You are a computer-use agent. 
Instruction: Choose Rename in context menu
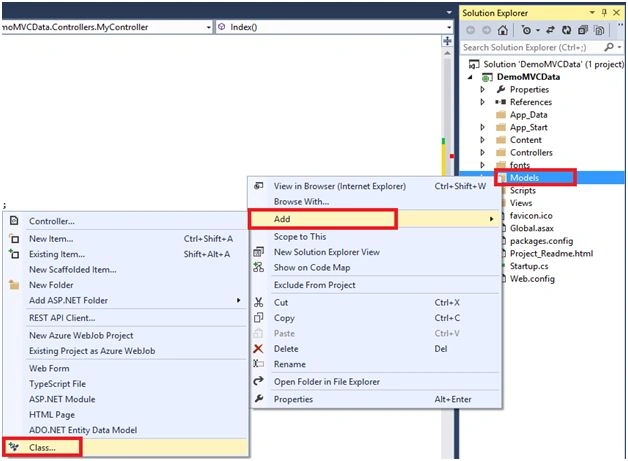point(376,364)
